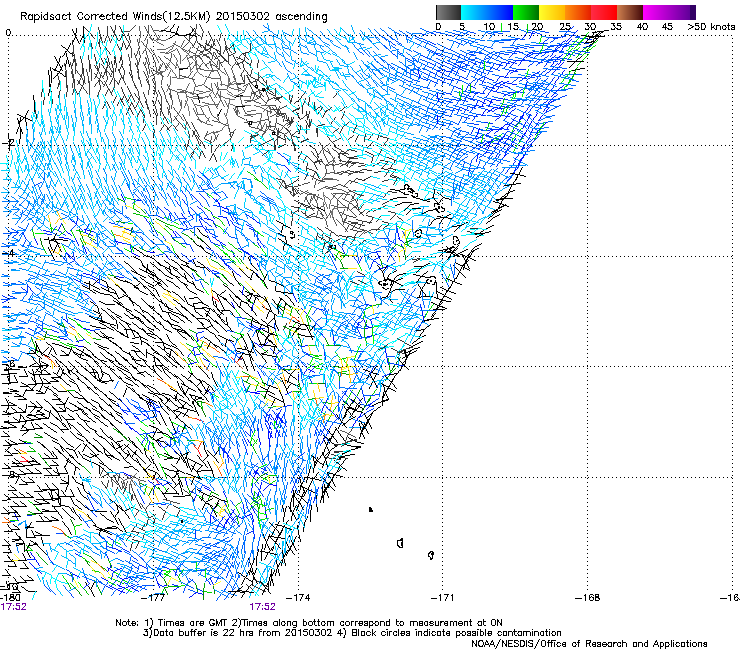Click the magenta 40–45 knots legend swatch
The width and height of the screenshot is (740, 650).
pyautogui.click(x=656, y=12)
